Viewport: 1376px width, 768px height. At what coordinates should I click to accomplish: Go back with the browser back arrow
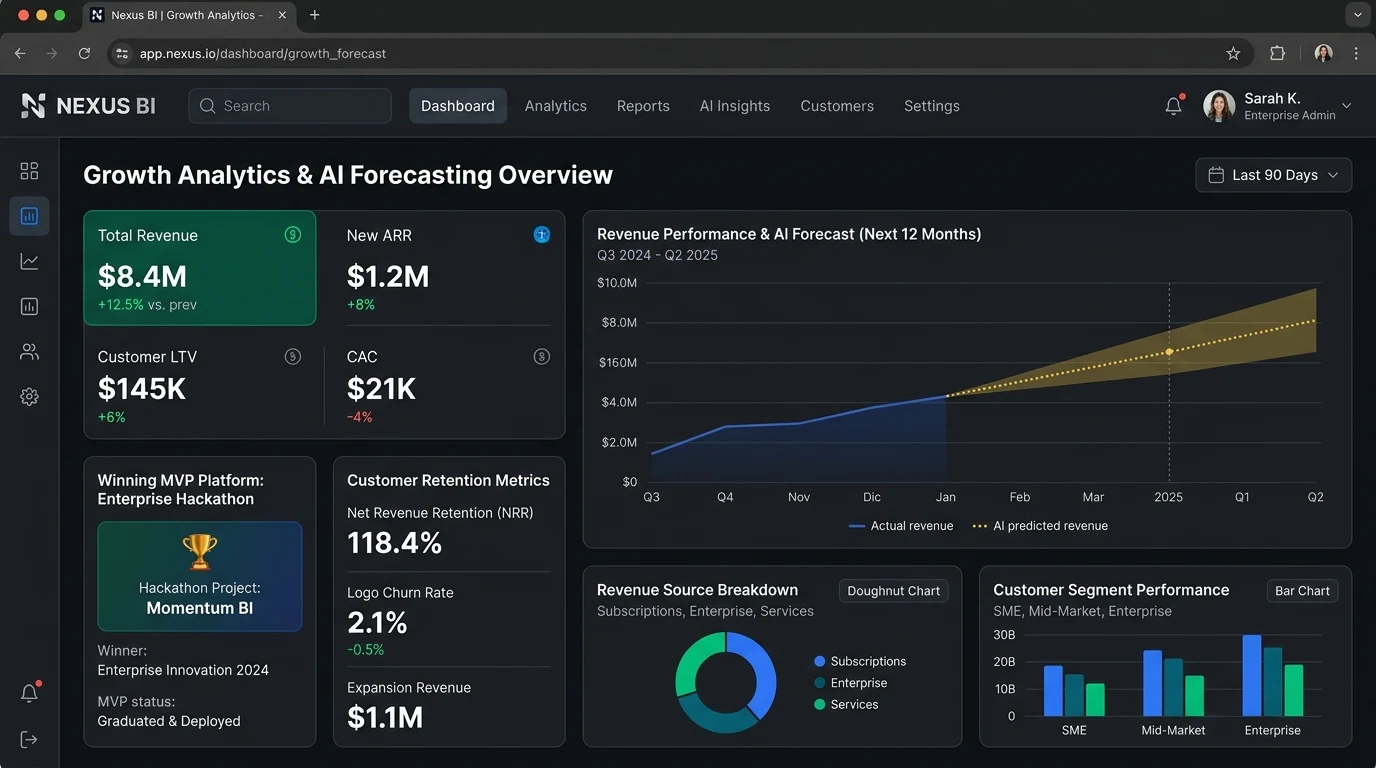20,53
